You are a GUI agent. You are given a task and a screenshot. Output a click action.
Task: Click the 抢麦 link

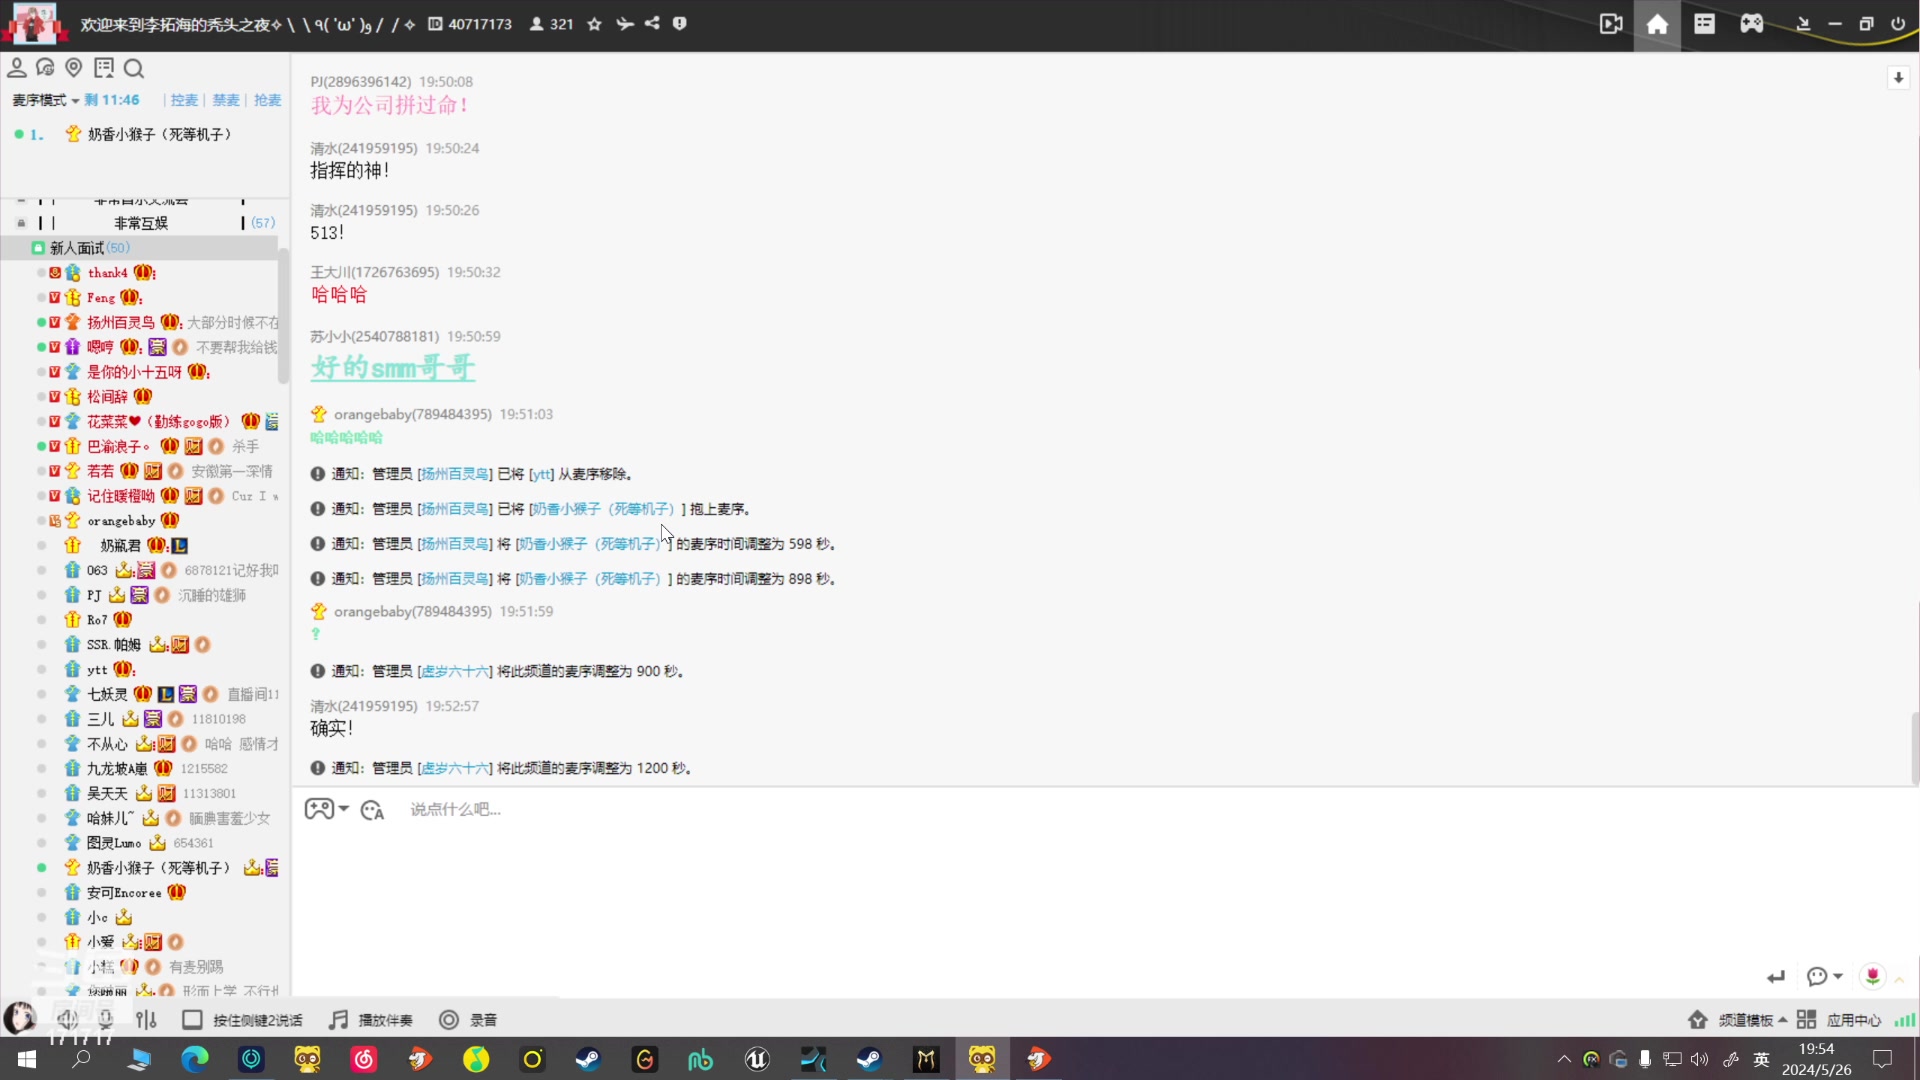pyautogui.click(x=267, y=100)
